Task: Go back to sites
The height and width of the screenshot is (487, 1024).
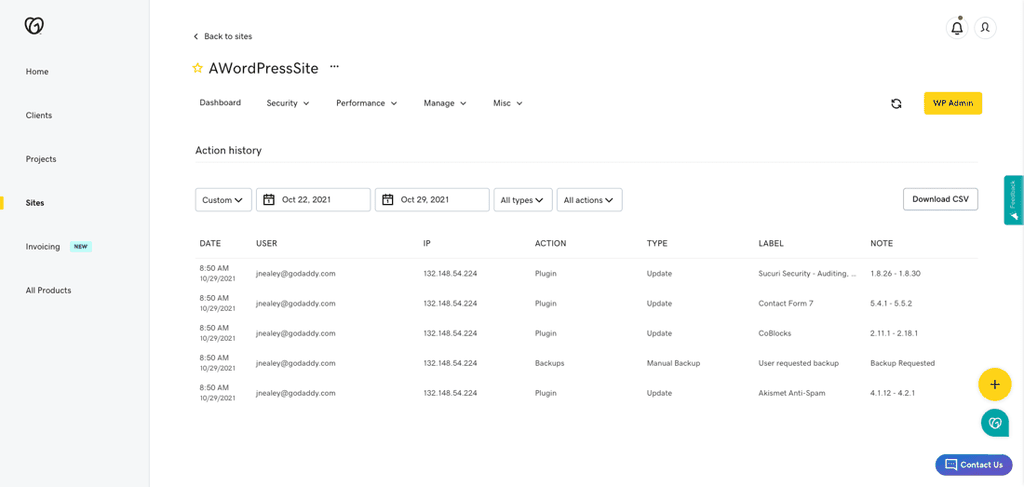Action: coord(223,36)
